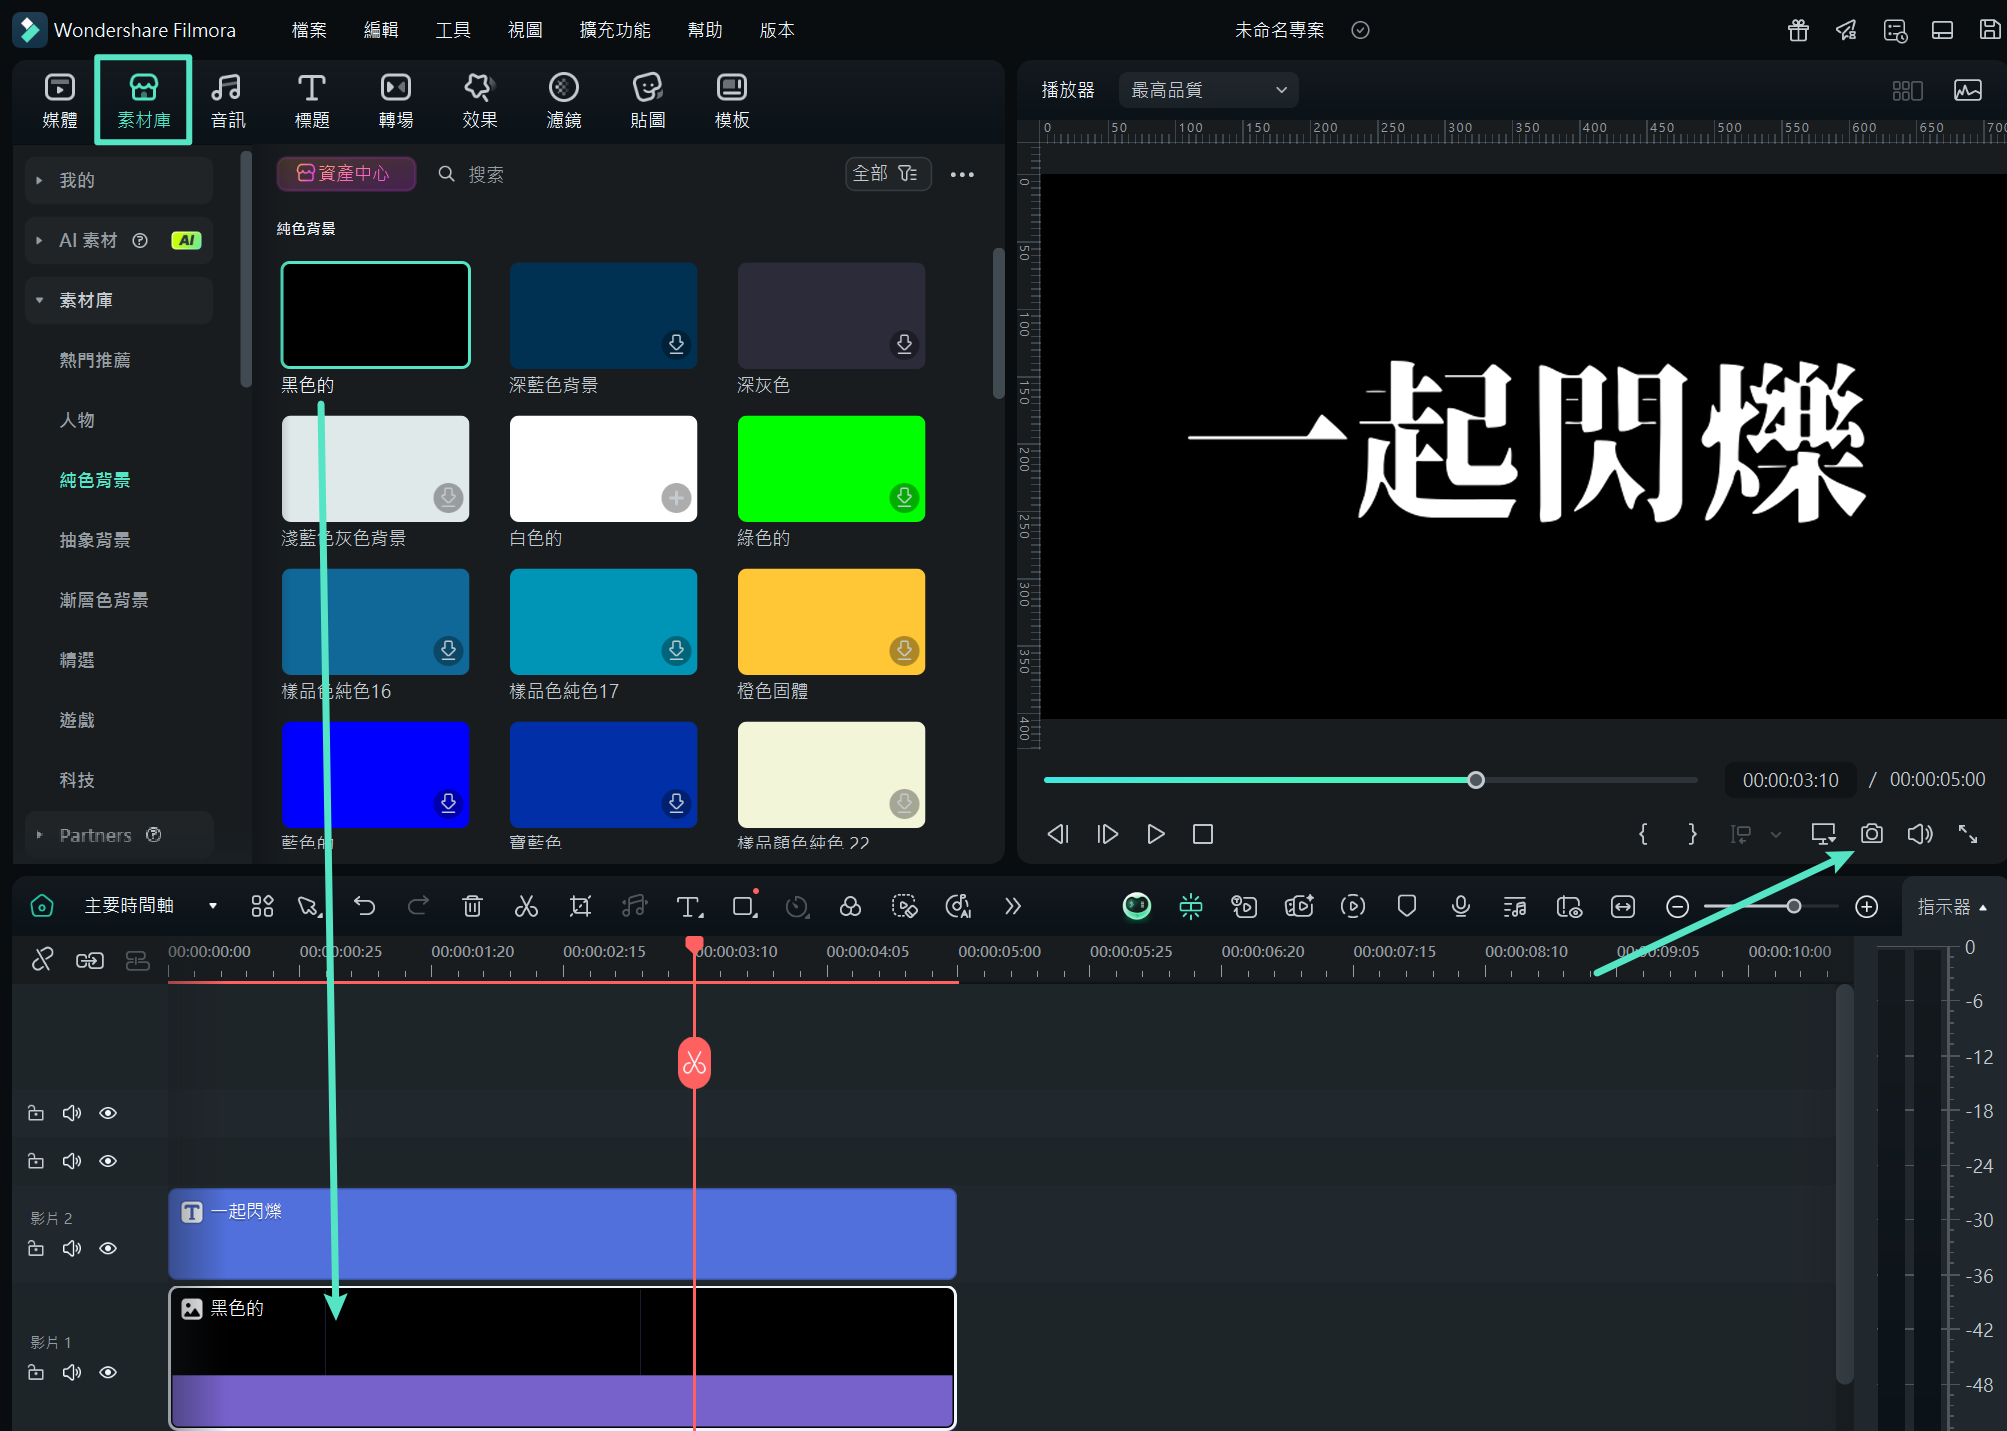The width and height of the screenshot is (2007, 1431).
Task: Click the delete trash icon
Action: coord(472,906)
